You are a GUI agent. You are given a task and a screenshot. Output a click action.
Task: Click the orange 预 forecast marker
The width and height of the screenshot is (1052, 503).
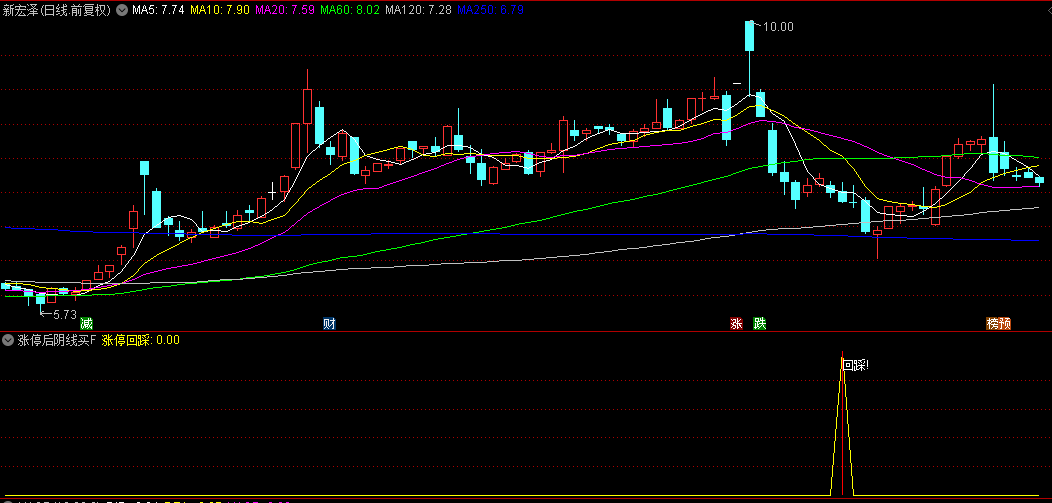pos(1004,324)
